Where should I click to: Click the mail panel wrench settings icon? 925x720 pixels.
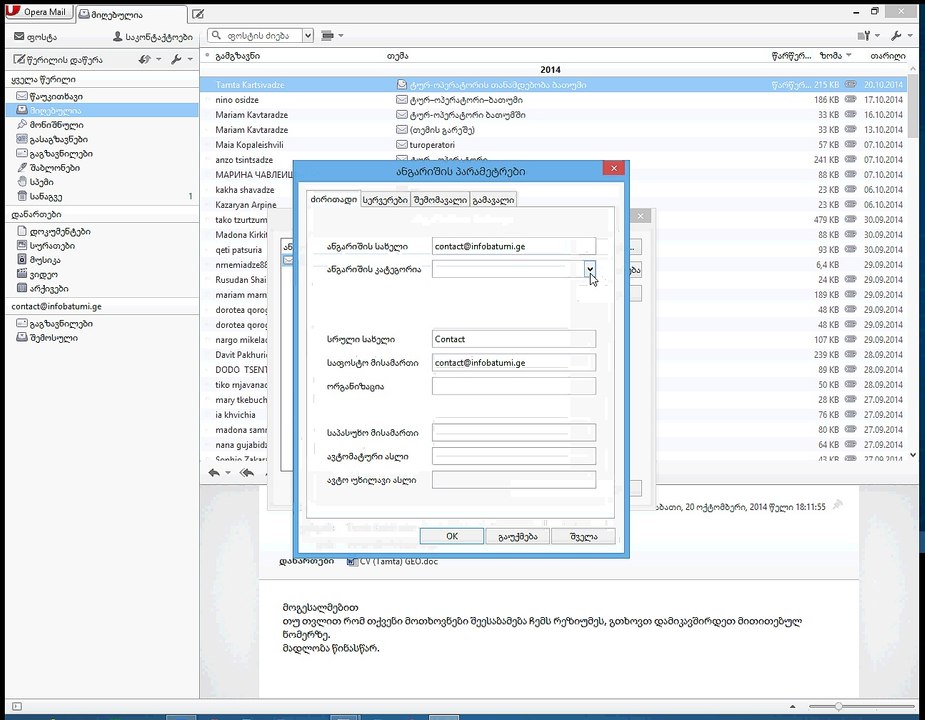pyautogui.click(x=176, y=60)
